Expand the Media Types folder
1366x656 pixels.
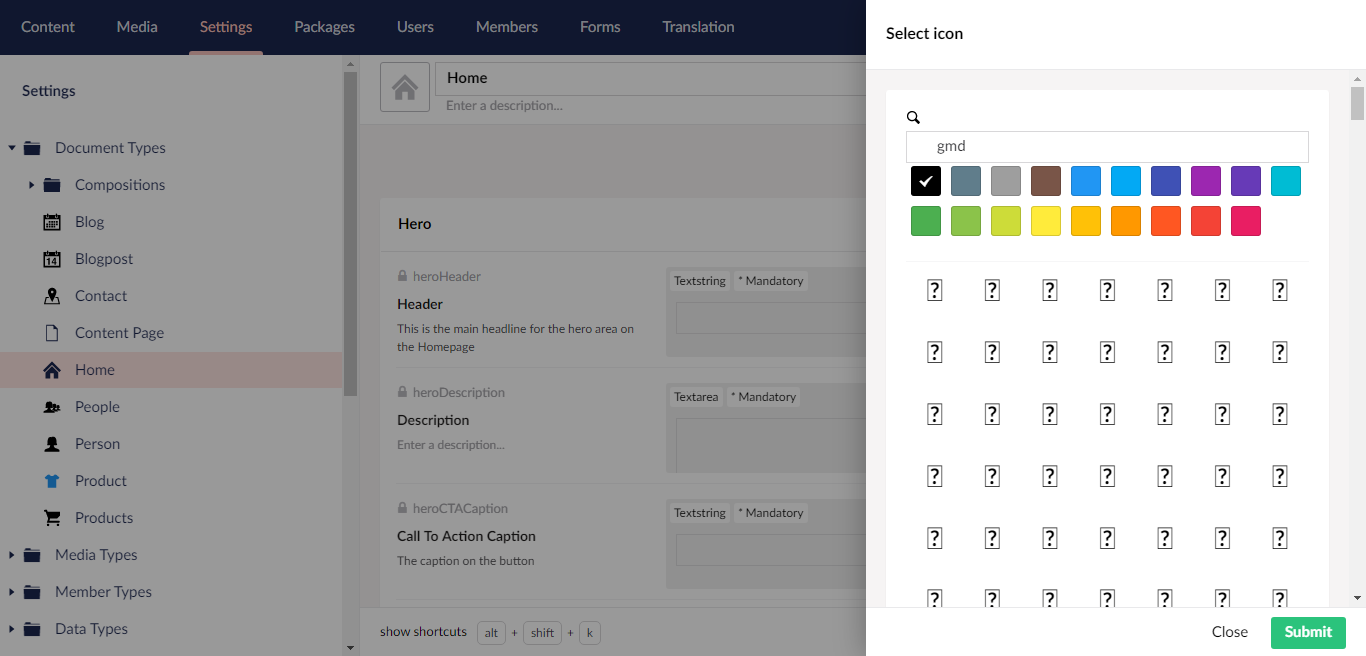pos(12,555)
